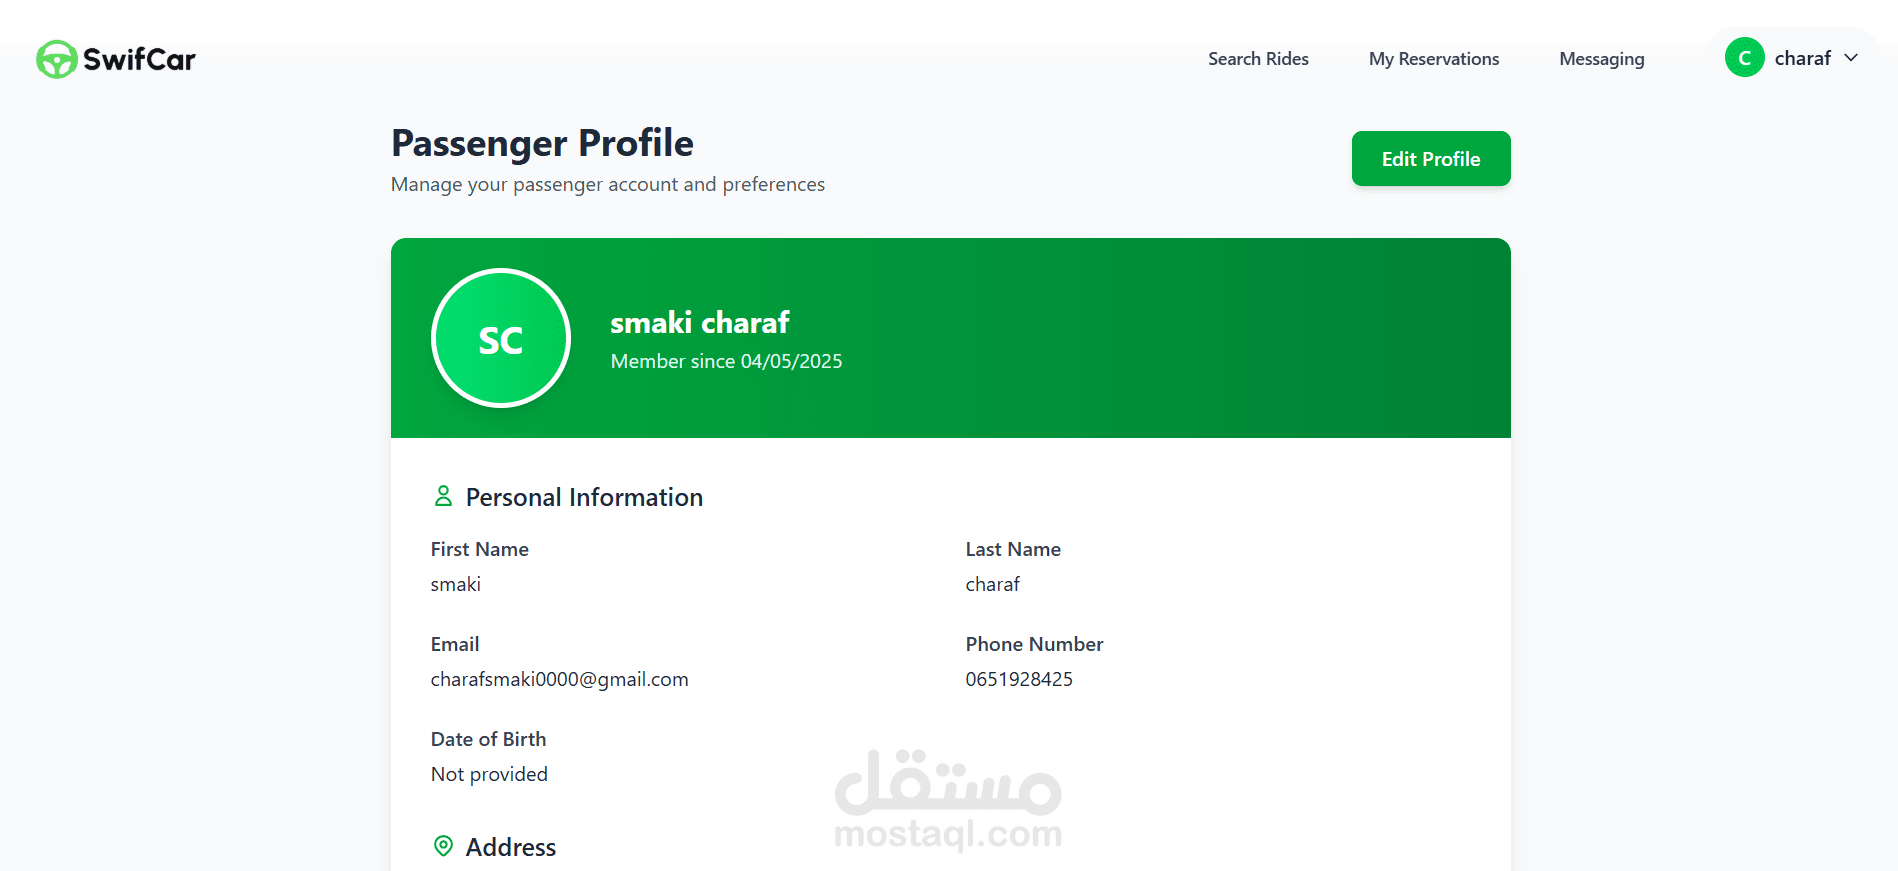
Task: Click the charaf username in the header
Action: click(1802, 58)
